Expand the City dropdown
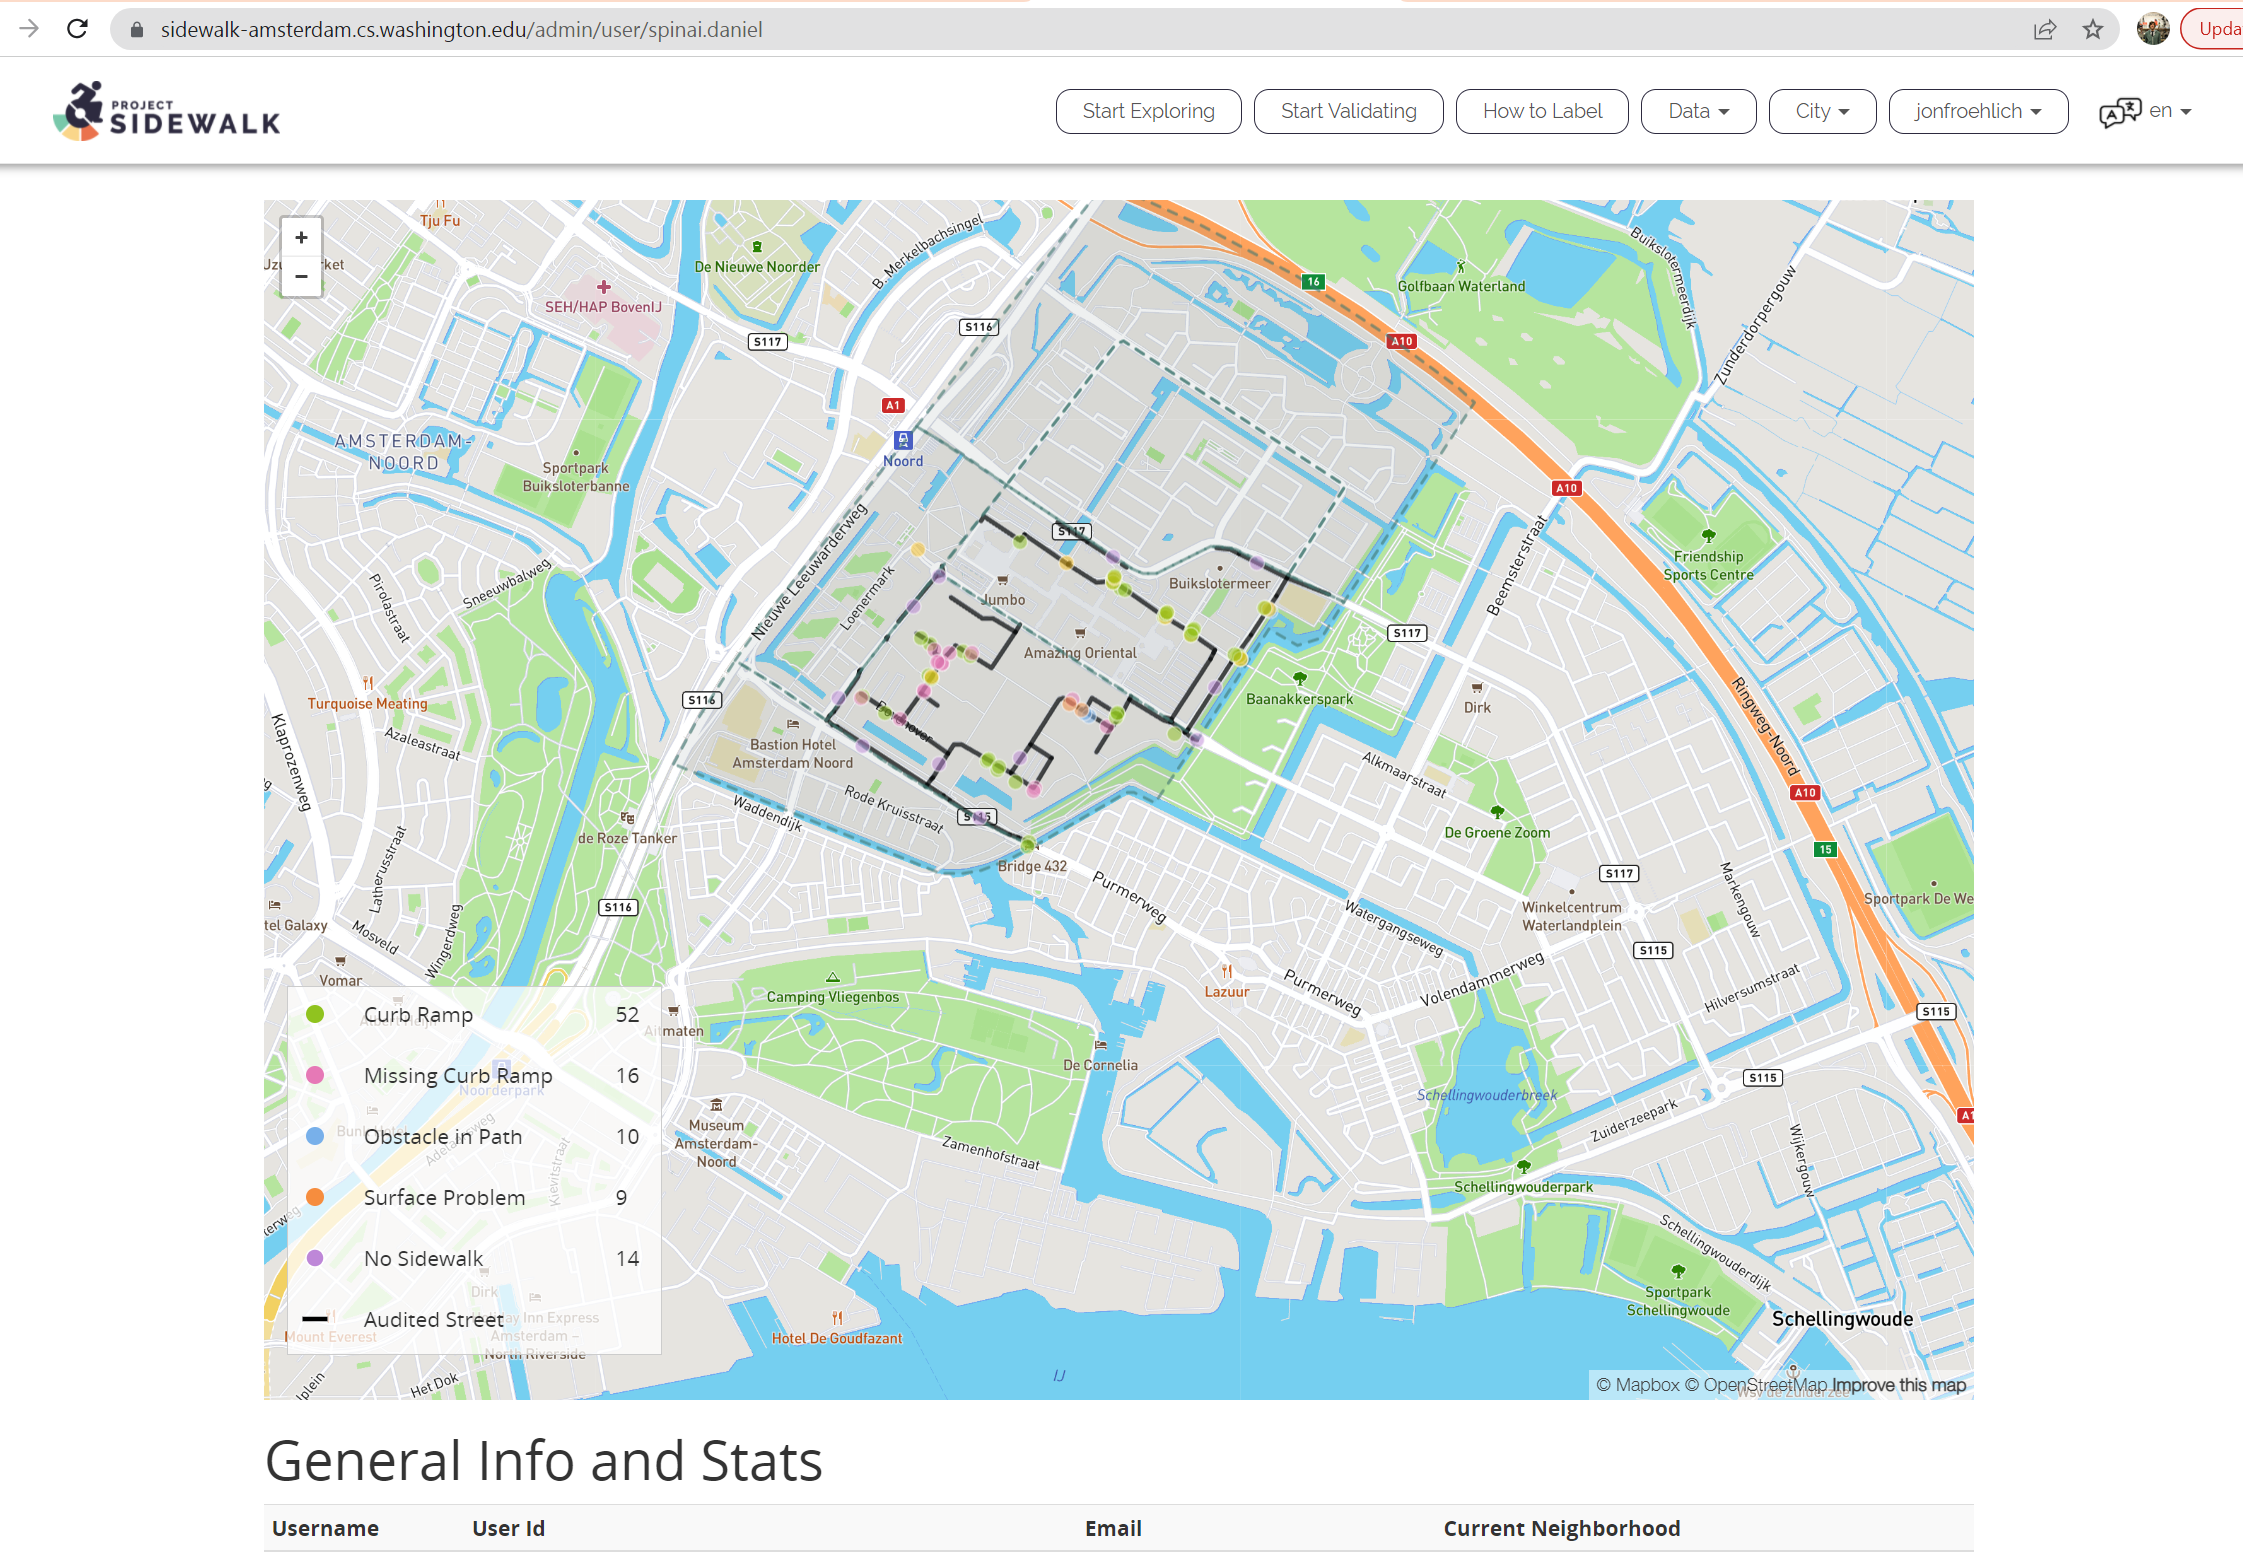The image size is (2243, 1558). pyautogui.click(x=1822, y=111)
